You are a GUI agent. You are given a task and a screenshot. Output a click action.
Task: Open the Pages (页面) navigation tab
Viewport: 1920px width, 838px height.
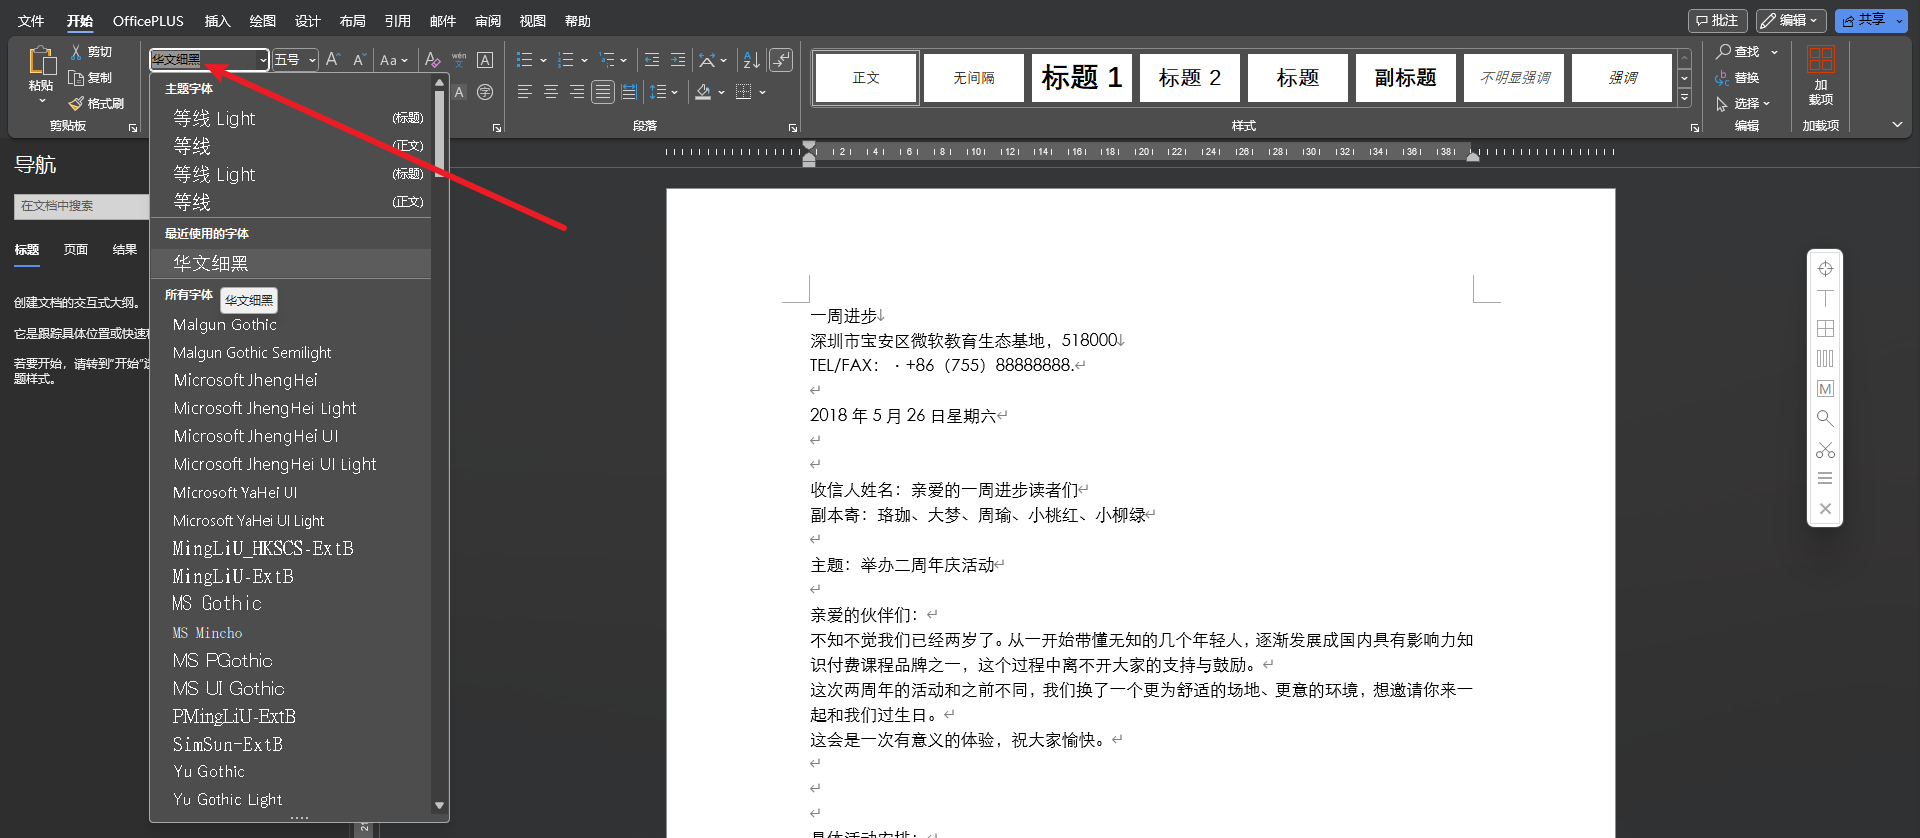pos(76,250)
